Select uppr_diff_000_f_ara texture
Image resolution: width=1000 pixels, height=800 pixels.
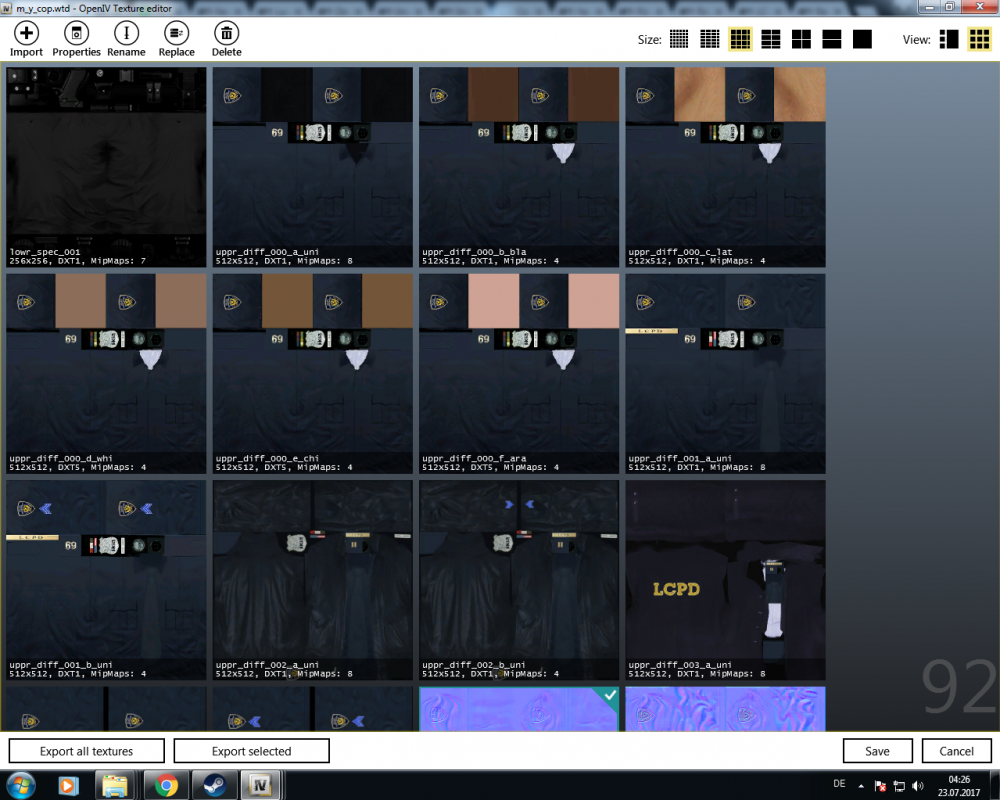click(x=519, y=374)
